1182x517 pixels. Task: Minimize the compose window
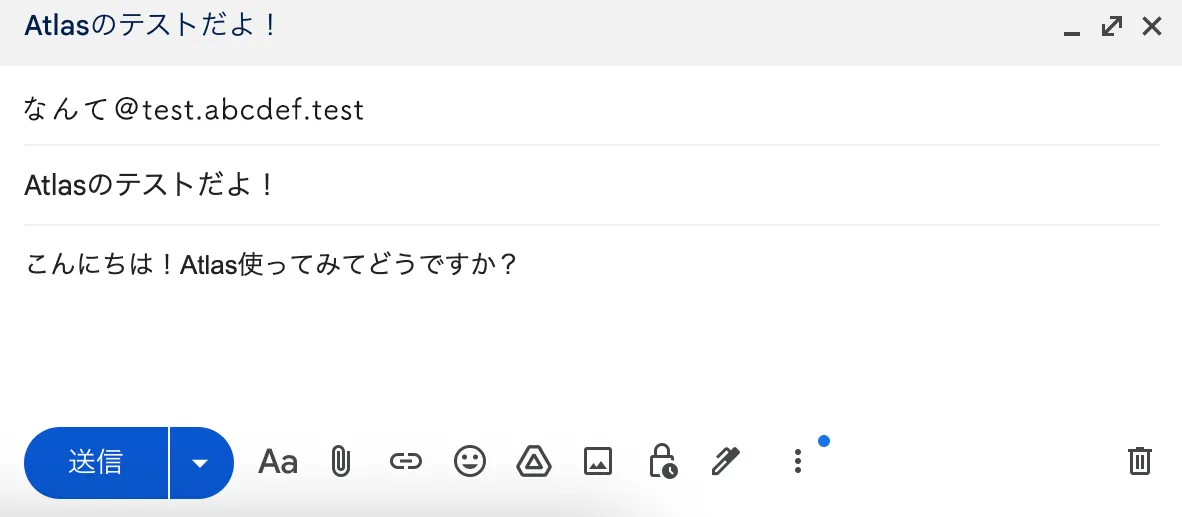(x=1072, y=29)
